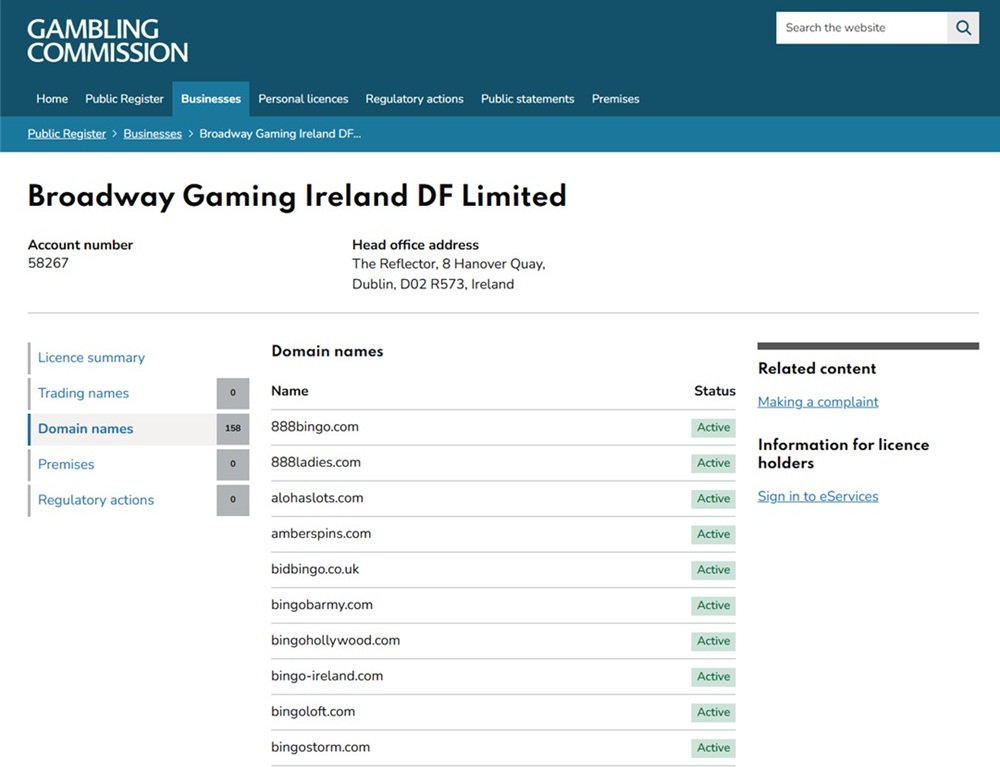Image resolution: width=1000 pixels, height=767 pixels.
Task: Open Public statements nav item
Action: click(527, 99)
